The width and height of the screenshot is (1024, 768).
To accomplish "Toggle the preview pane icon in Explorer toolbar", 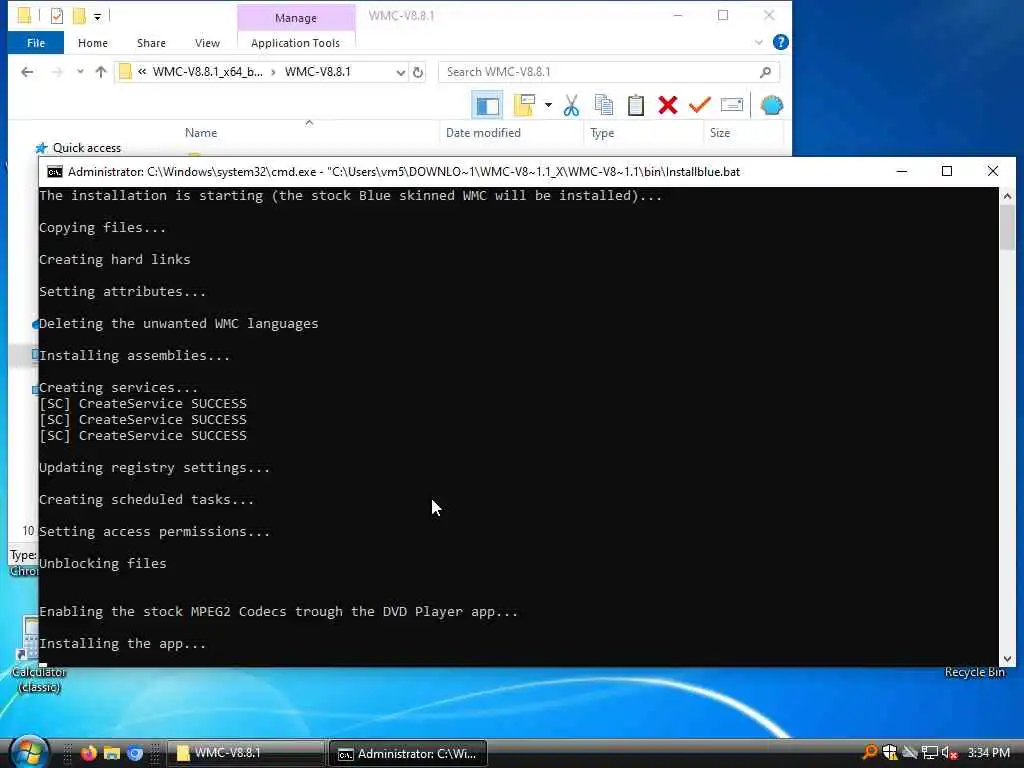I will [487, 105].
